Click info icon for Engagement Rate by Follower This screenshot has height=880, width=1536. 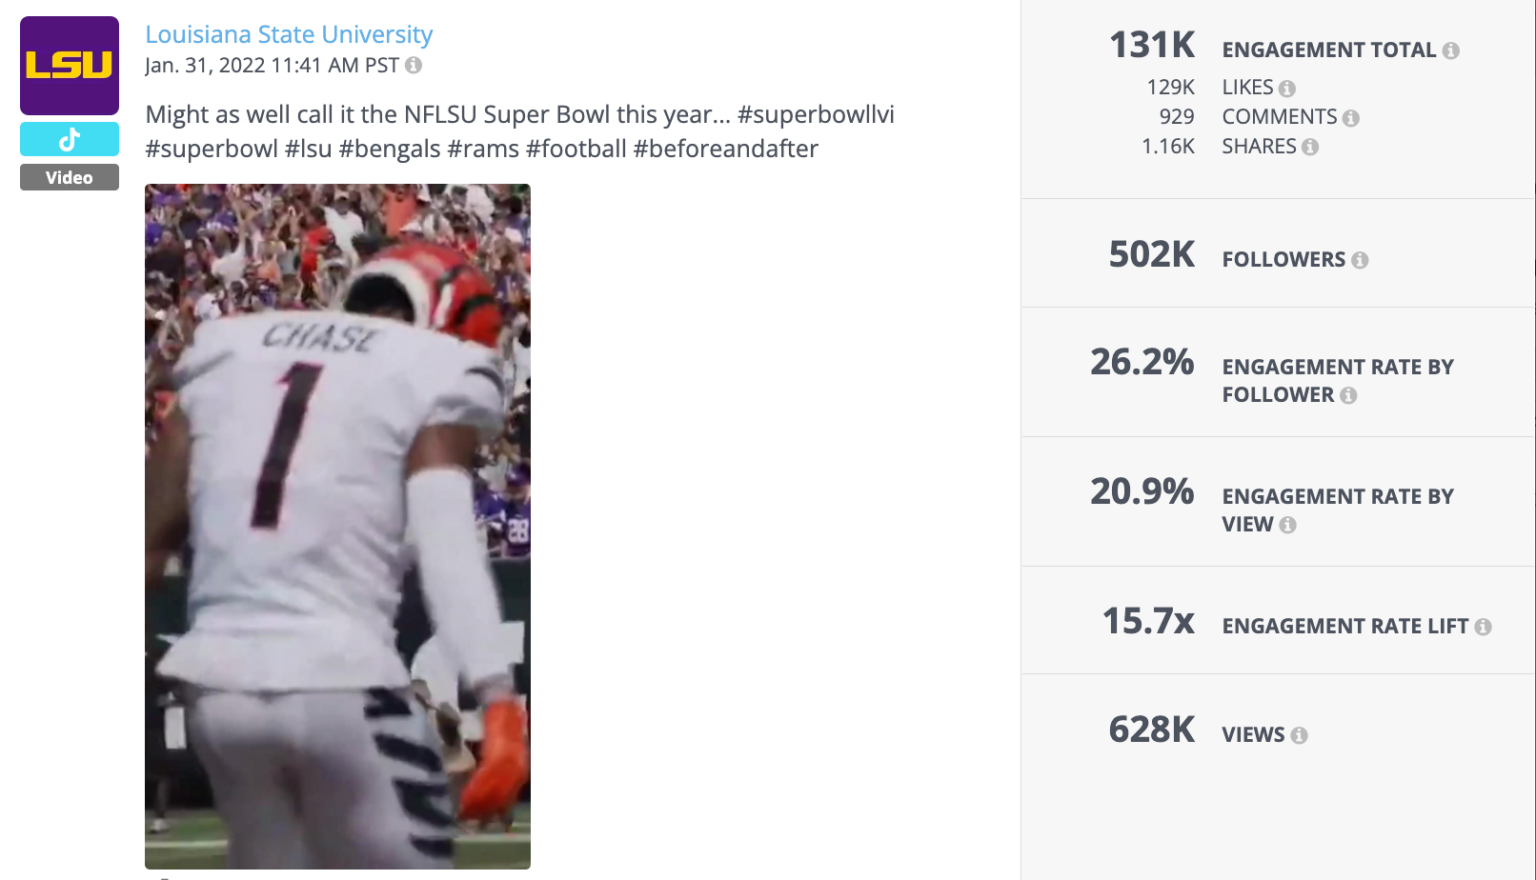1348,395
